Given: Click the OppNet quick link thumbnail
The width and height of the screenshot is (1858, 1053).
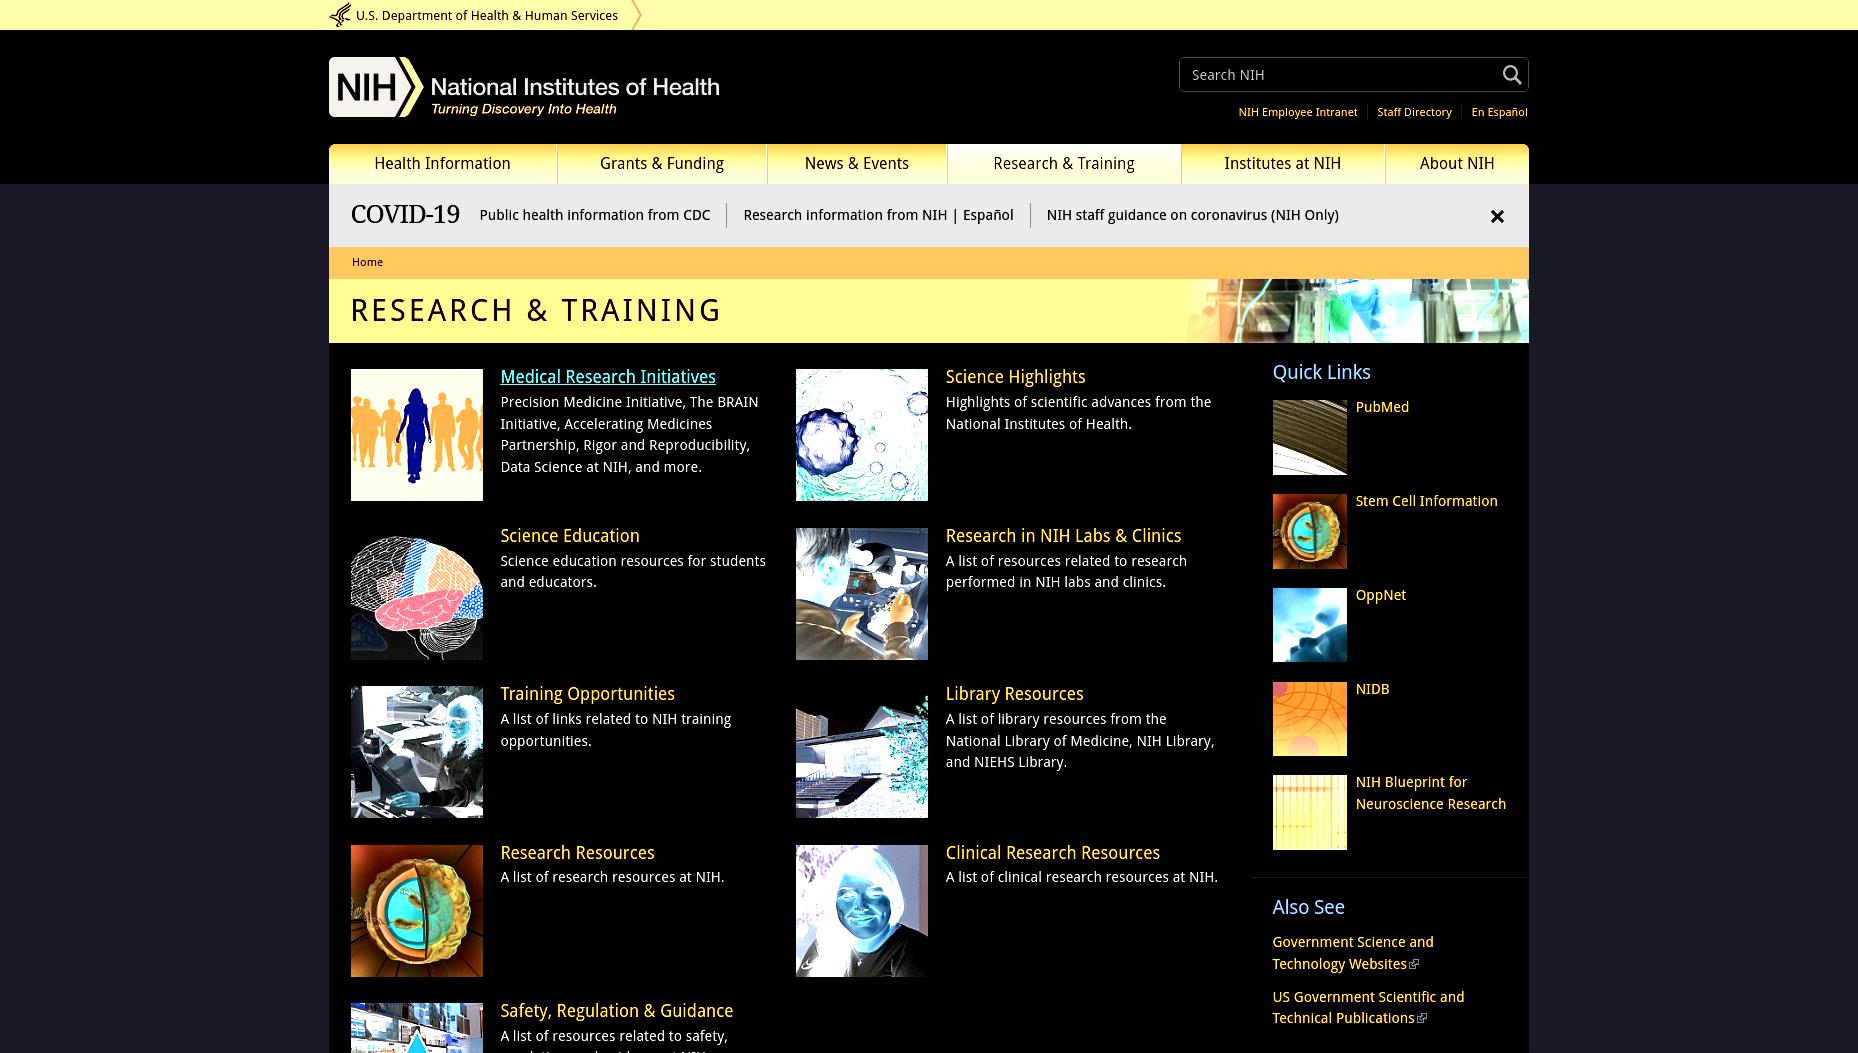Looking at the screenshot, I should [1309, 625].
